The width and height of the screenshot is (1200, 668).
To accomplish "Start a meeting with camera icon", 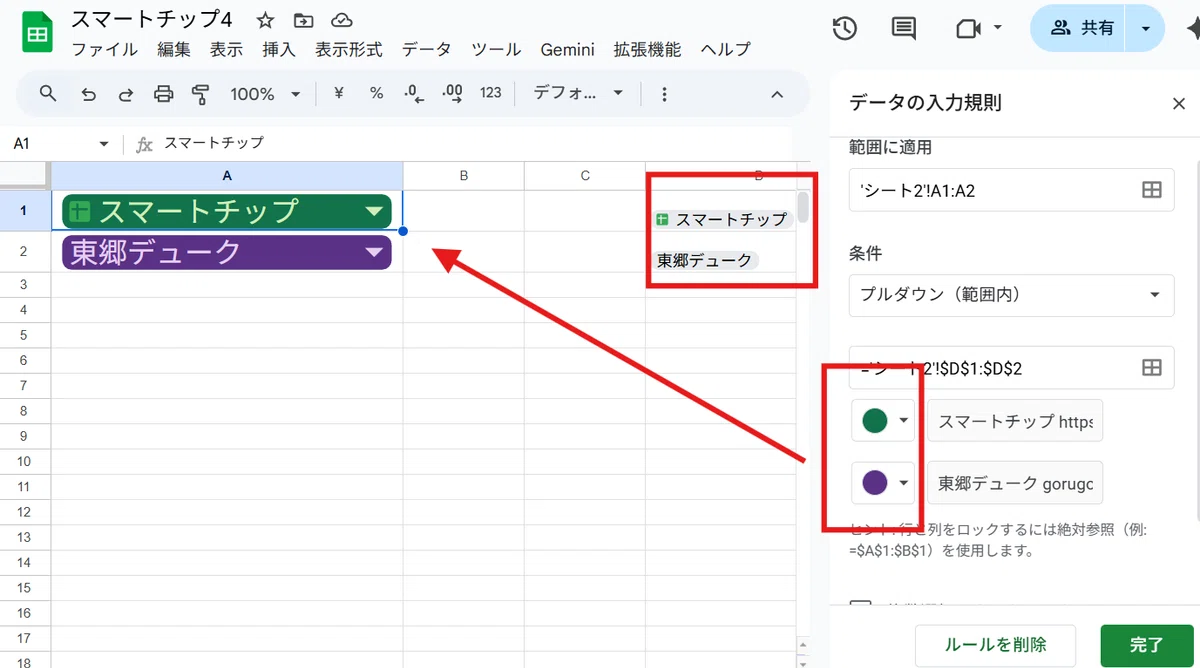I will [967, 29].
